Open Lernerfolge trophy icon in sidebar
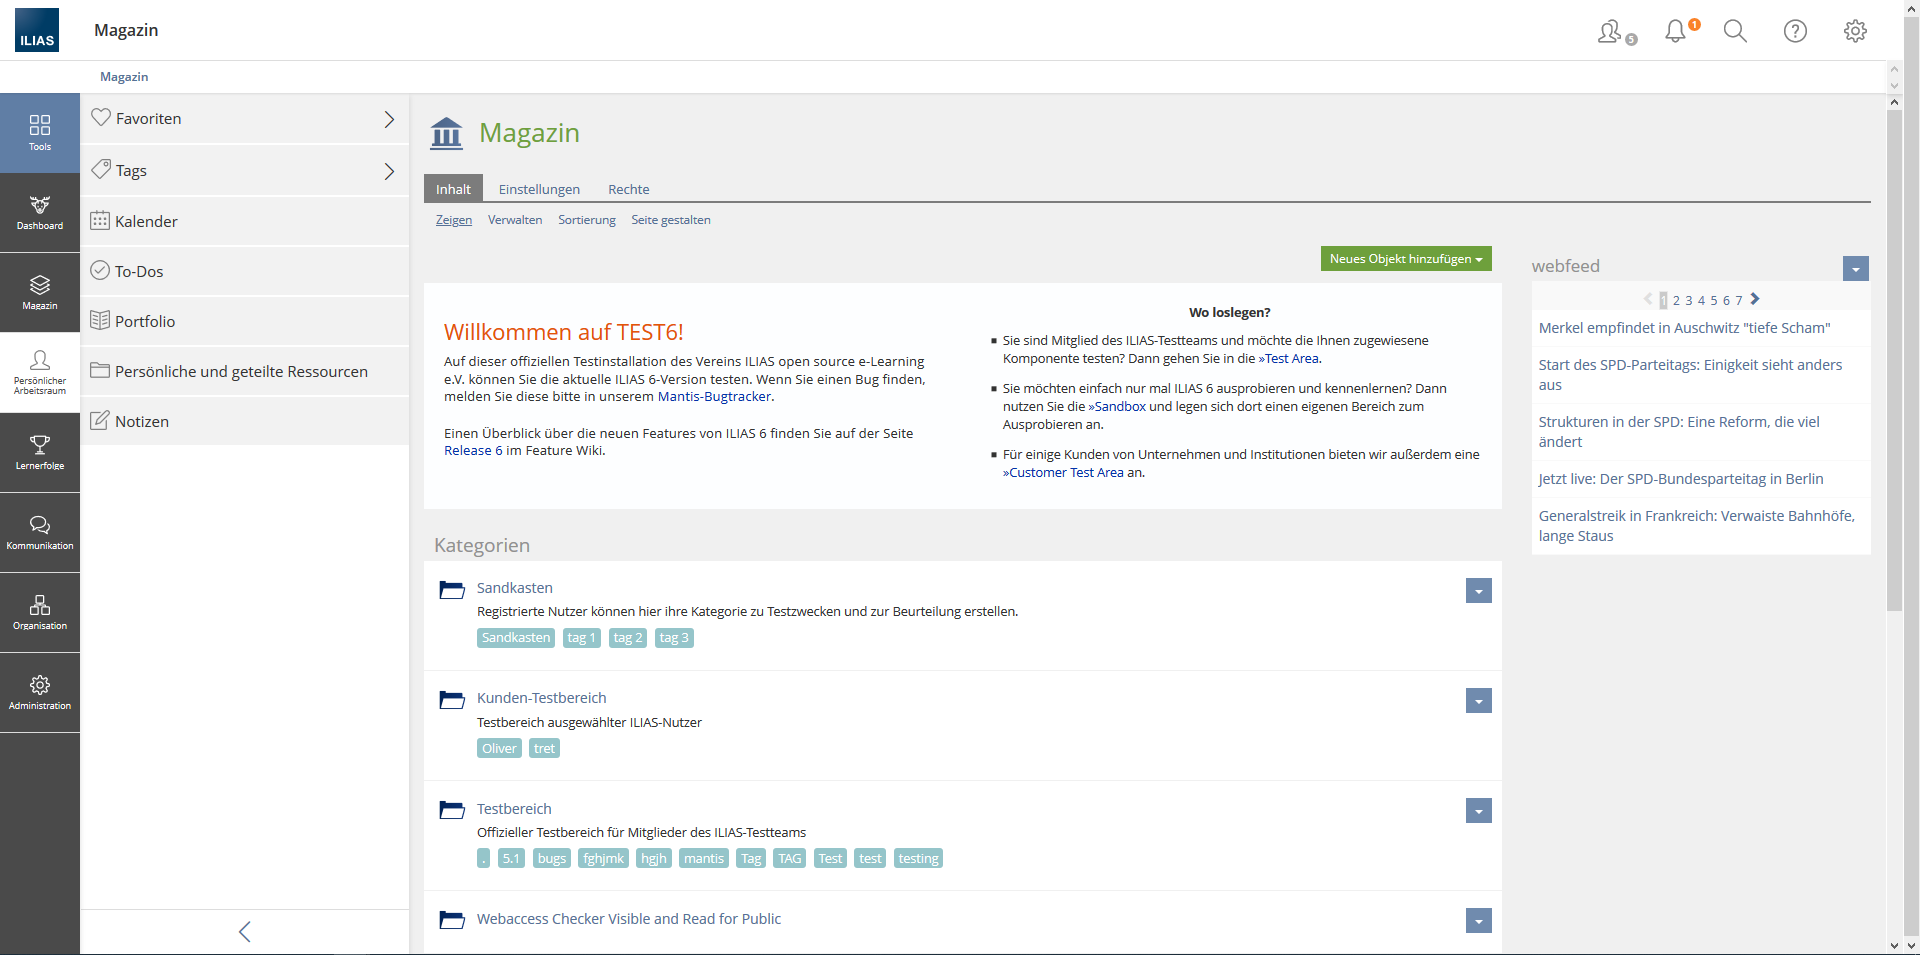 click(40, 452)
